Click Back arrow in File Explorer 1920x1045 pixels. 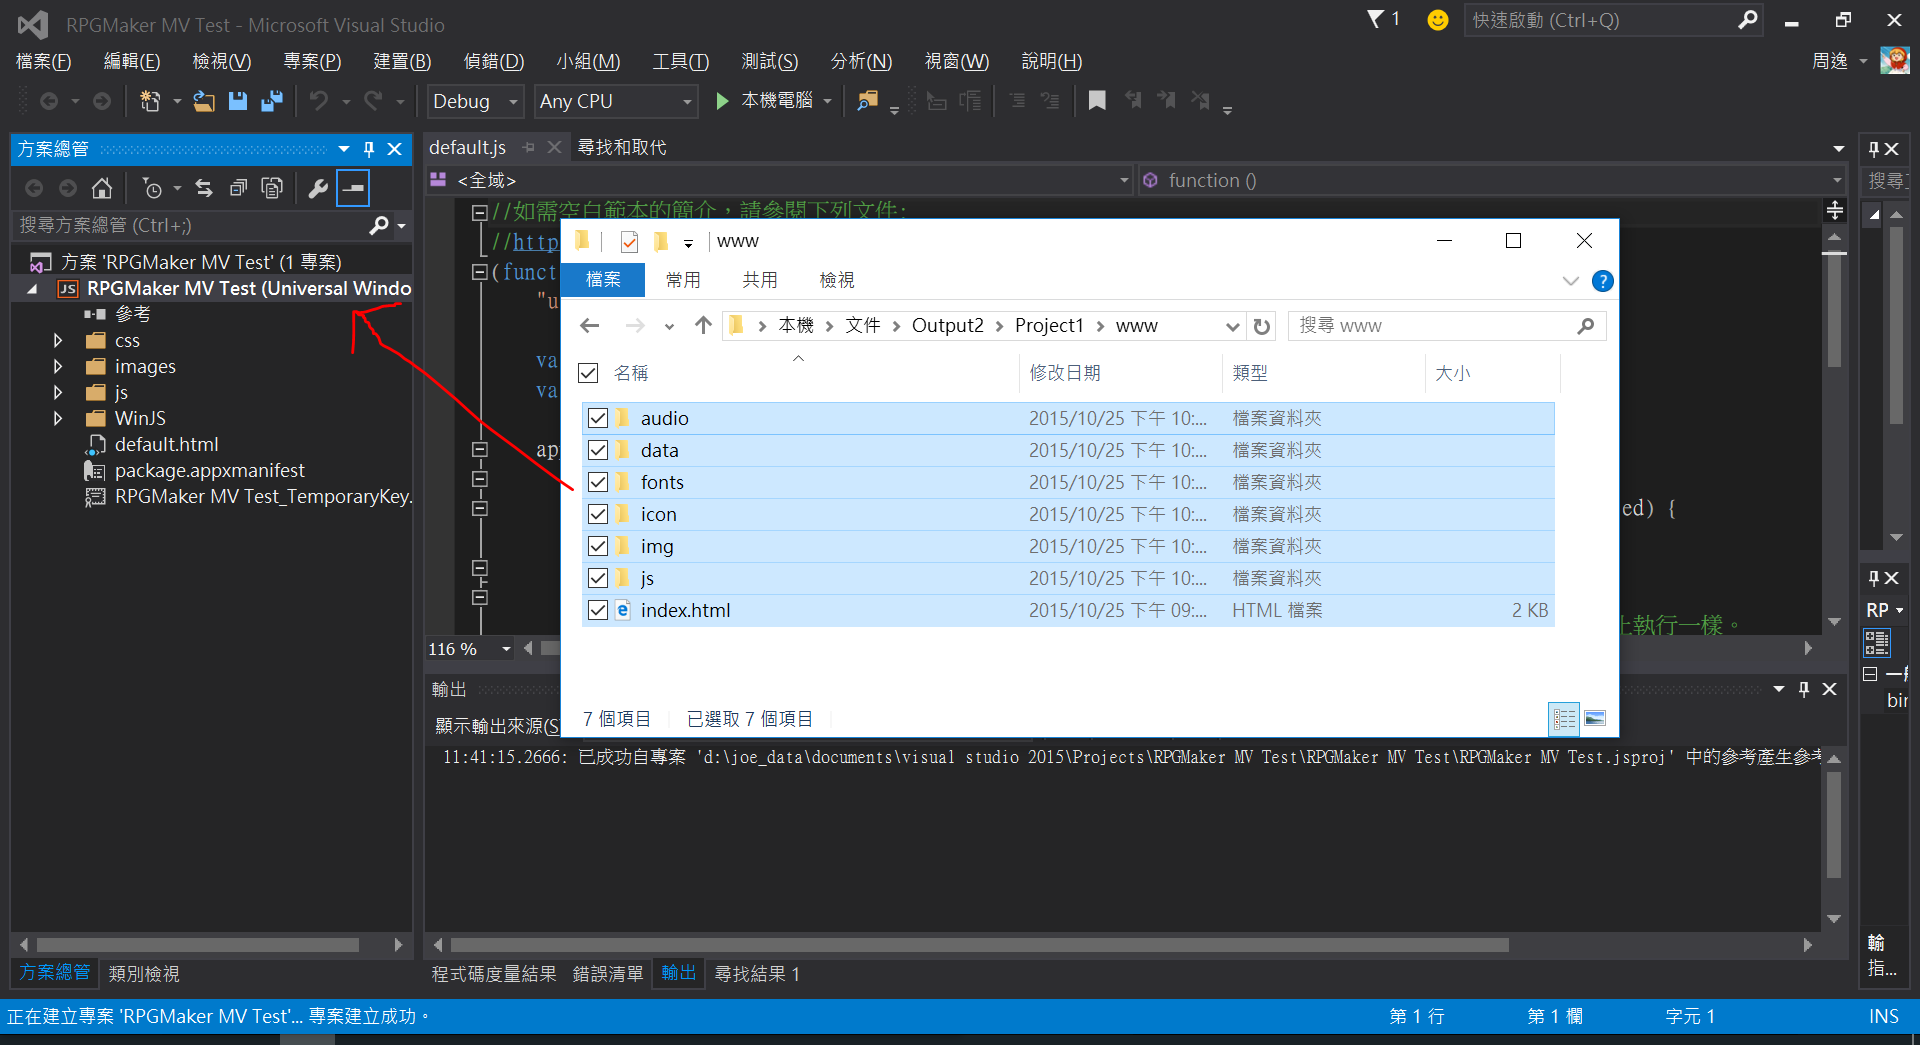590,326
